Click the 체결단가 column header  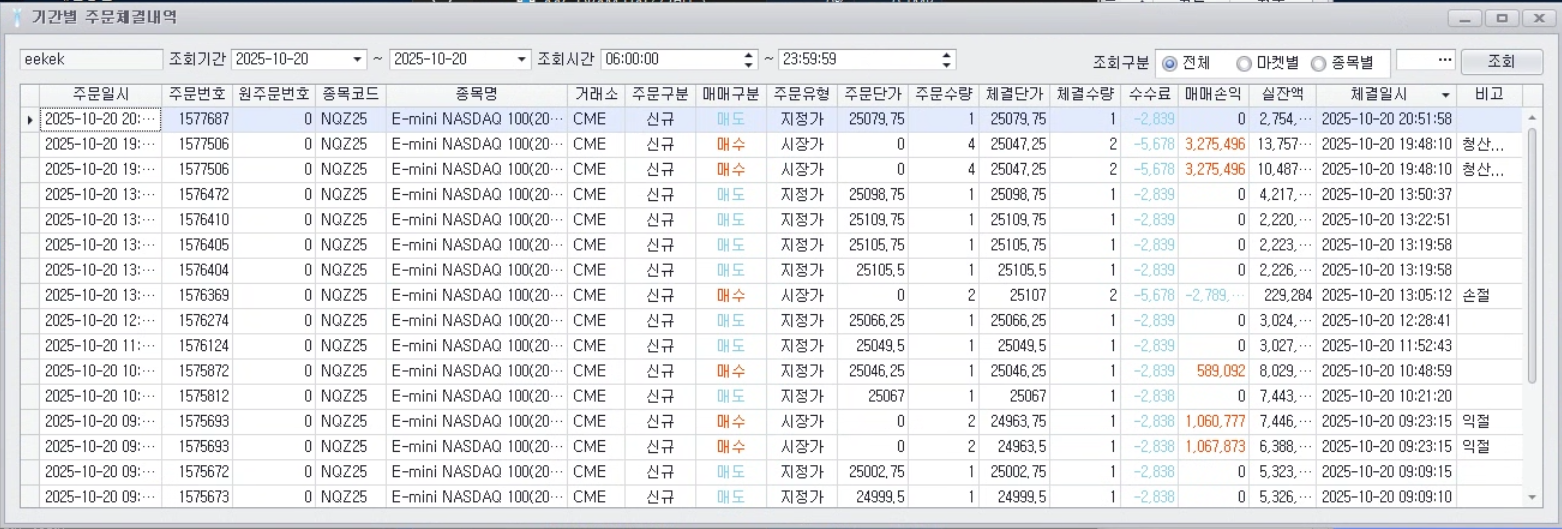1015,94
